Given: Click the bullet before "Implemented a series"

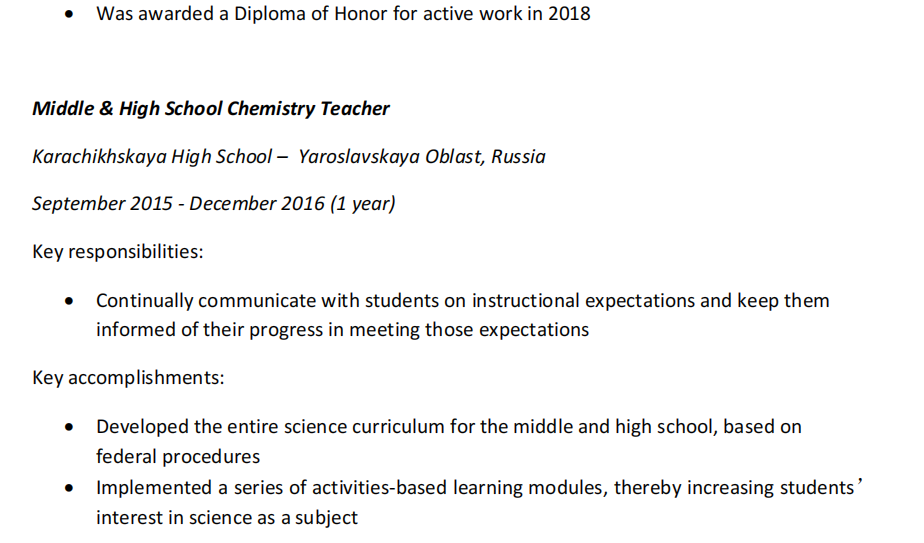Looking at the screenshot, I should point(68,489).
